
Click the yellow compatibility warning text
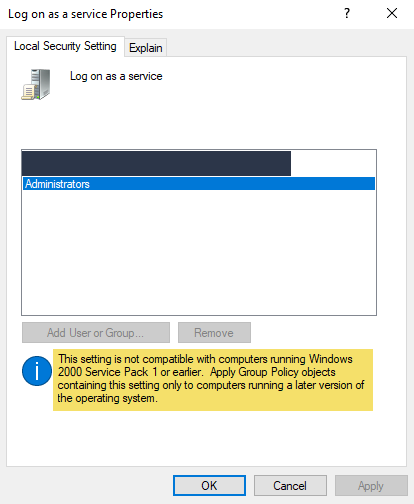click(x=213, y=380)
